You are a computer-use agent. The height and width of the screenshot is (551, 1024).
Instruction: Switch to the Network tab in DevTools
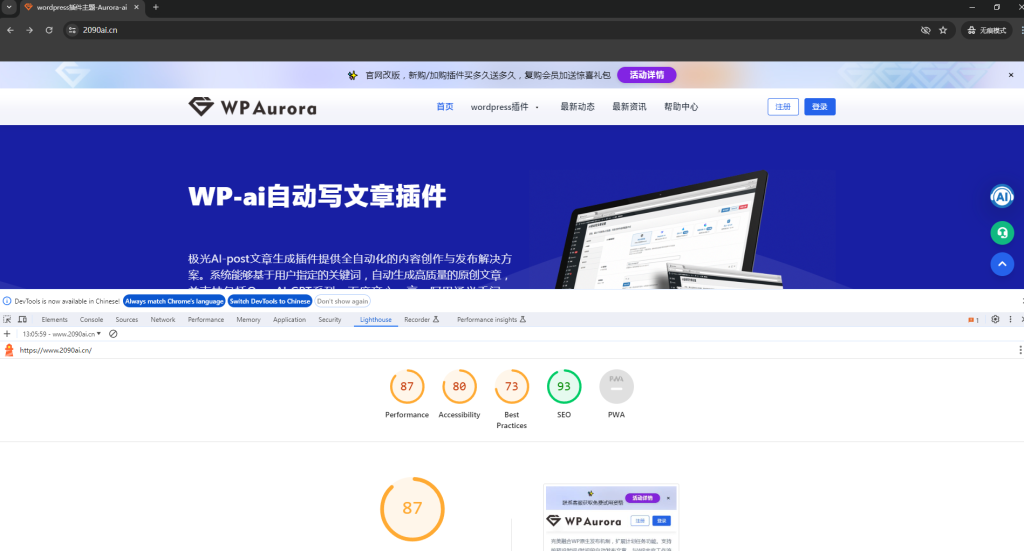coord(162,320)
